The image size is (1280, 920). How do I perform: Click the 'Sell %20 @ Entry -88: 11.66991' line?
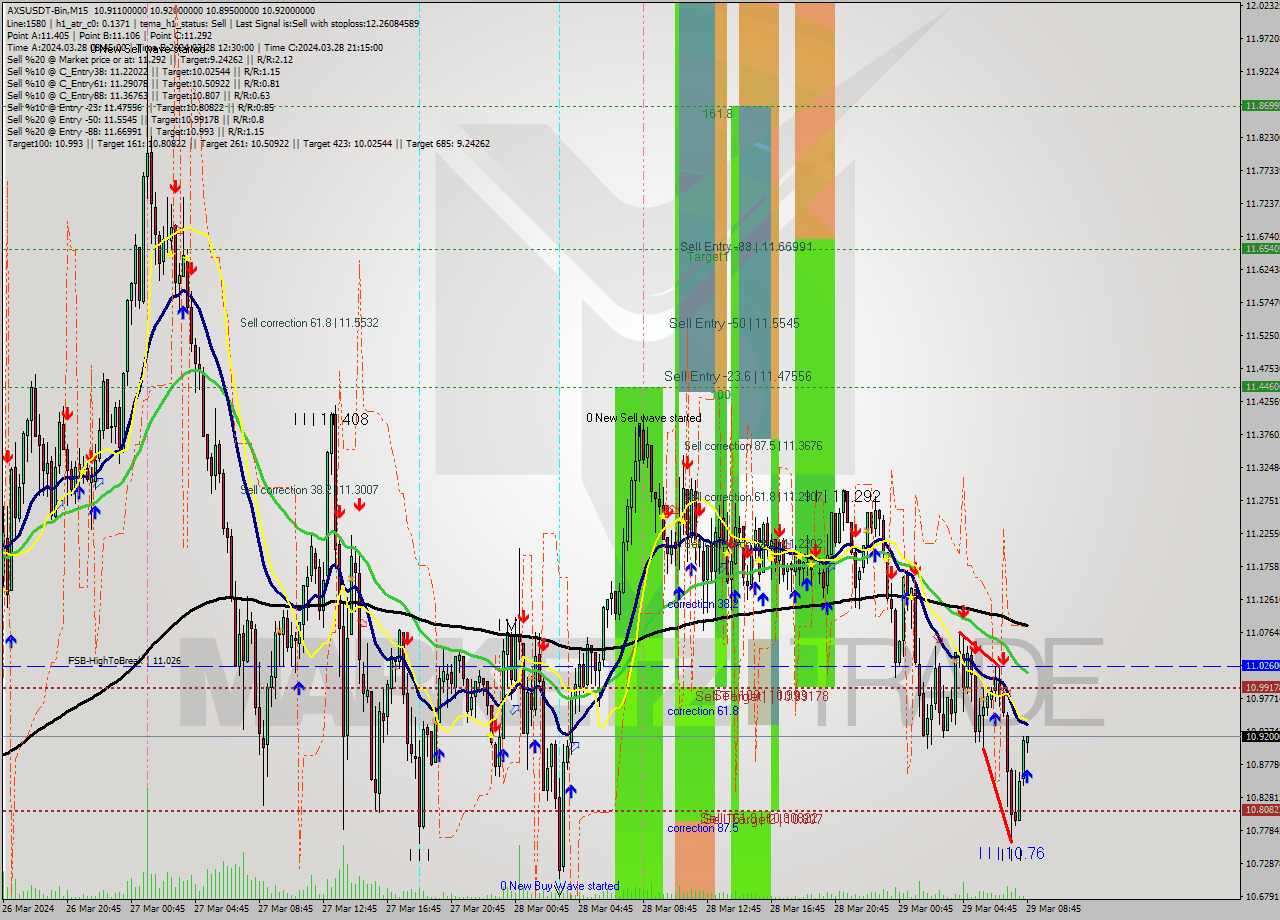[135, 131]
